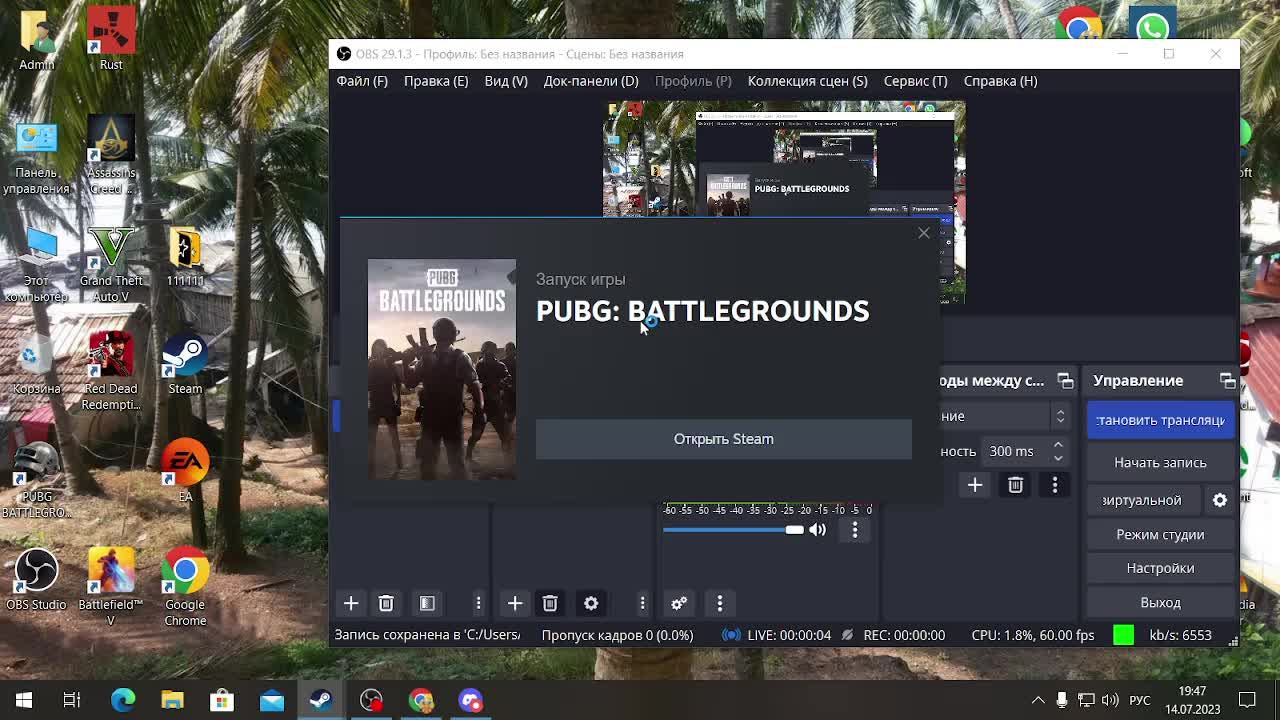Screen dimensions: 1280x720
Task: Delete the selected scene
Action: coord(386,603)
